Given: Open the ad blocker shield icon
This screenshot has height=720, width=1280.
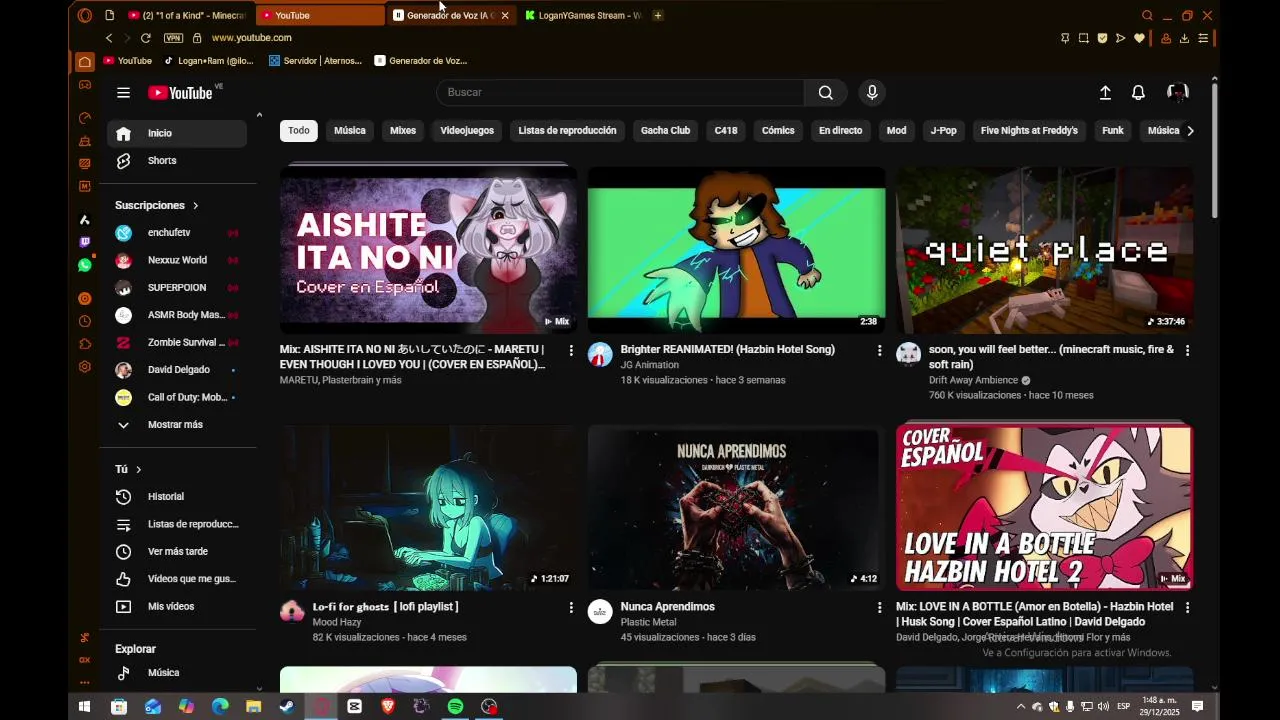Looking at the screenshot, I should (1102, 38).
